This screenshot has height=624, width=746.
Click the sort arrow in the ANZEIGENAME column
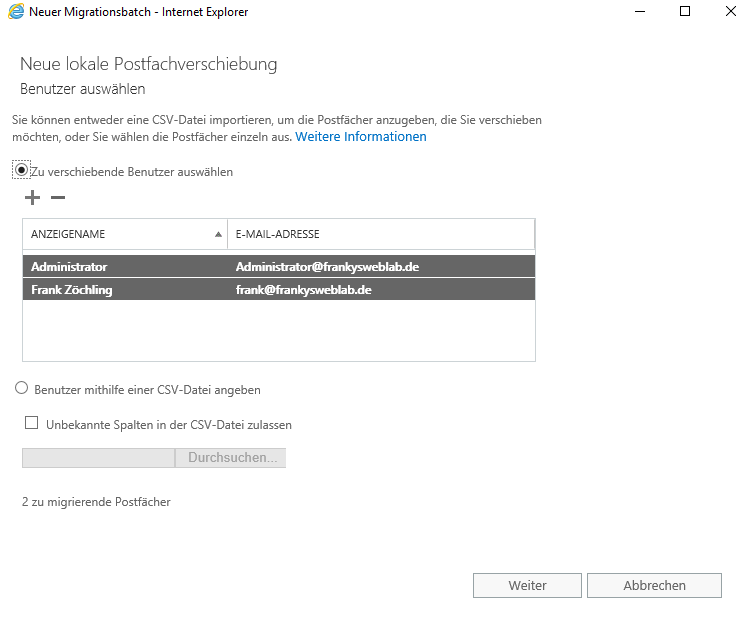[218, 234]
